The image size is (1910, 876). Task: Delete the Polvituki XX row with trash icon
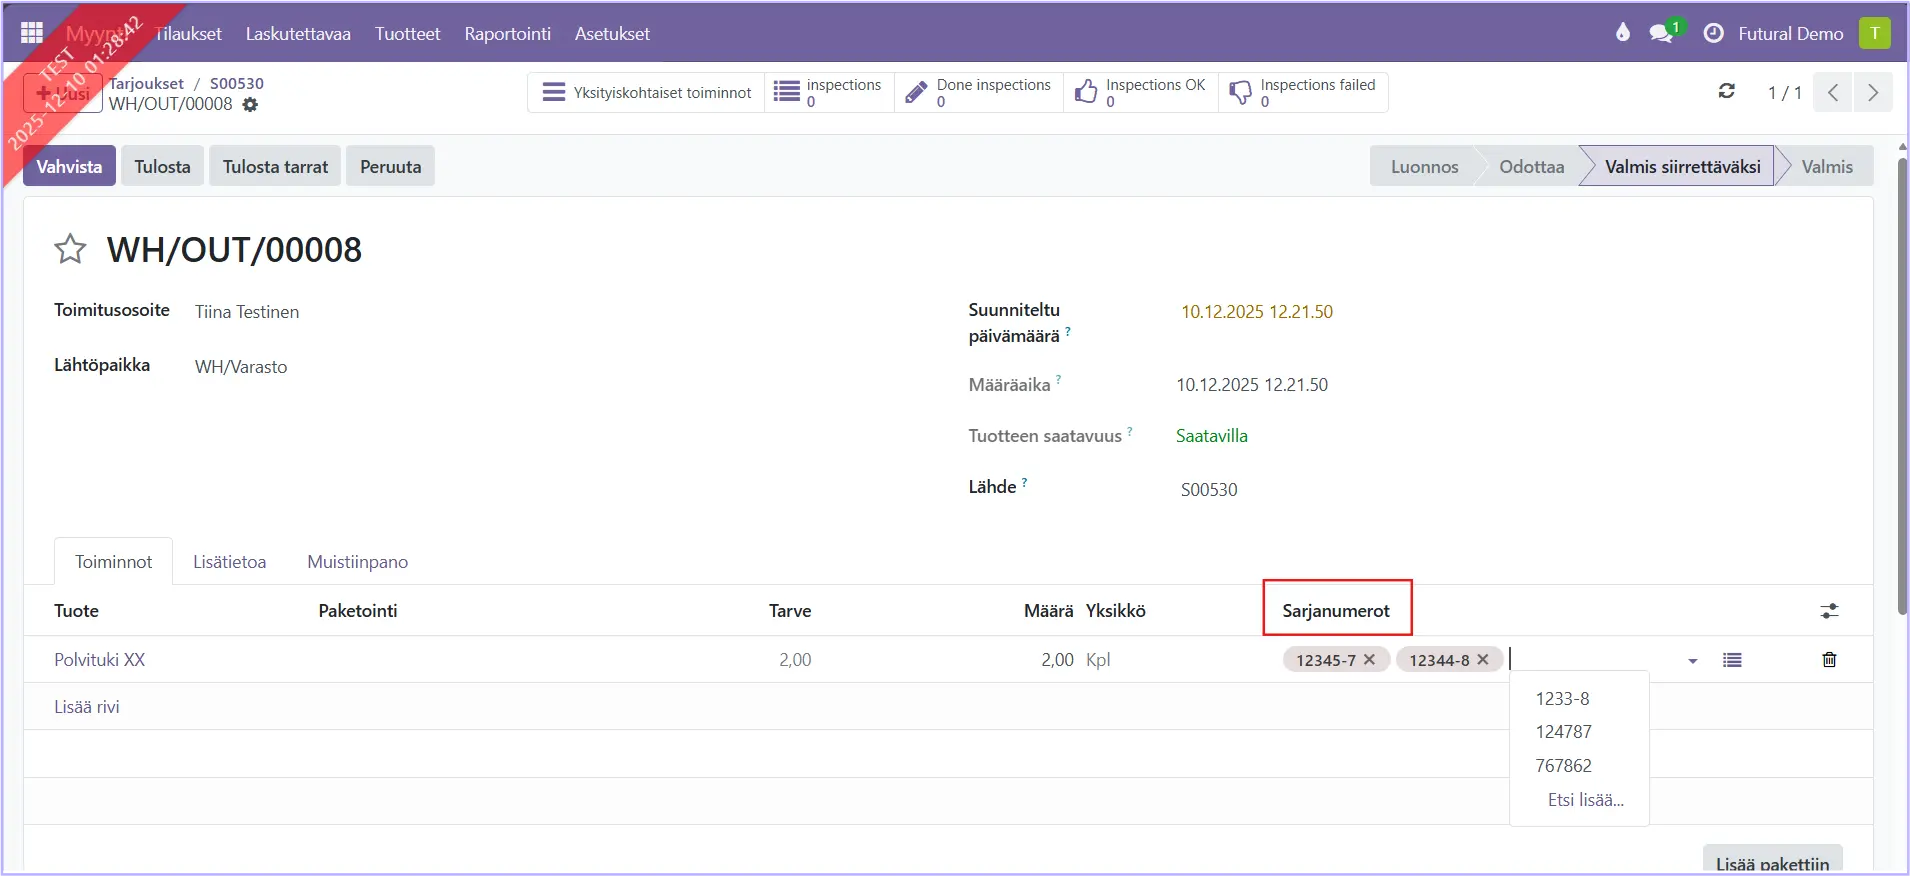(1829, 660)
